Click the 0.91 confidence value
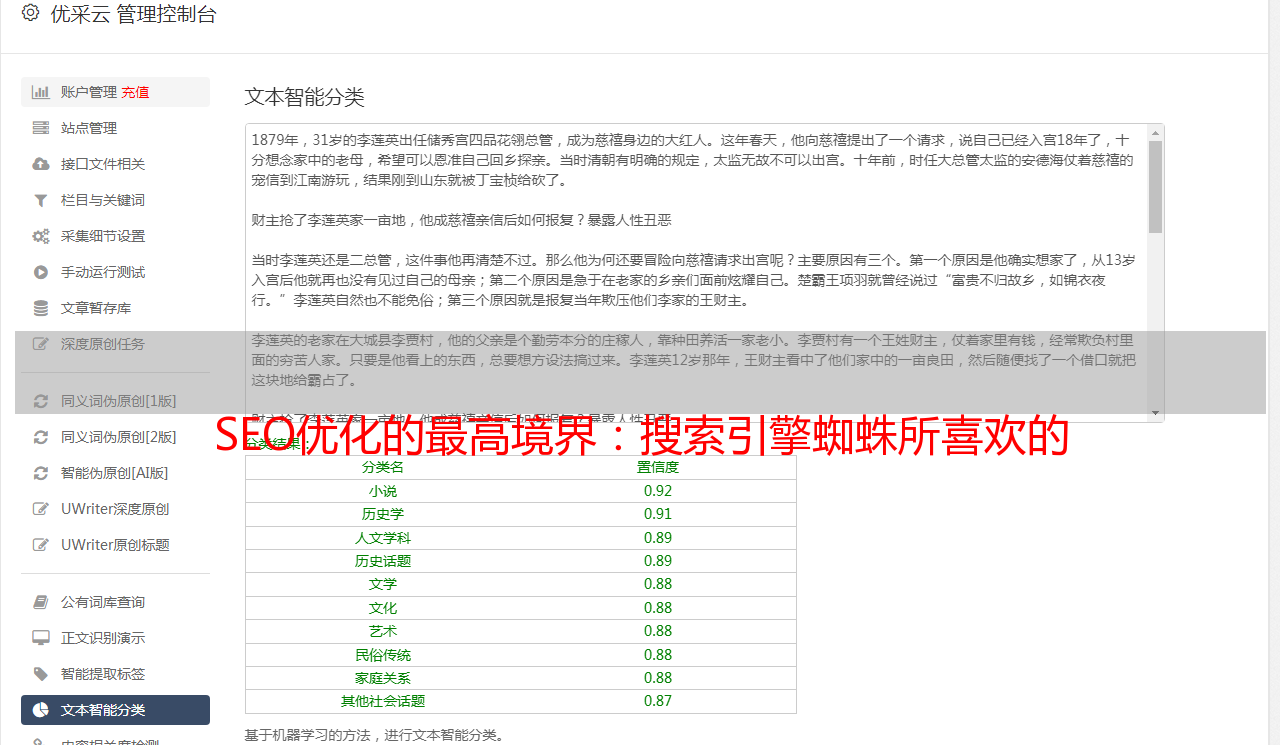The height and width of the screenshot is (745, 1280). coord(658,514)
